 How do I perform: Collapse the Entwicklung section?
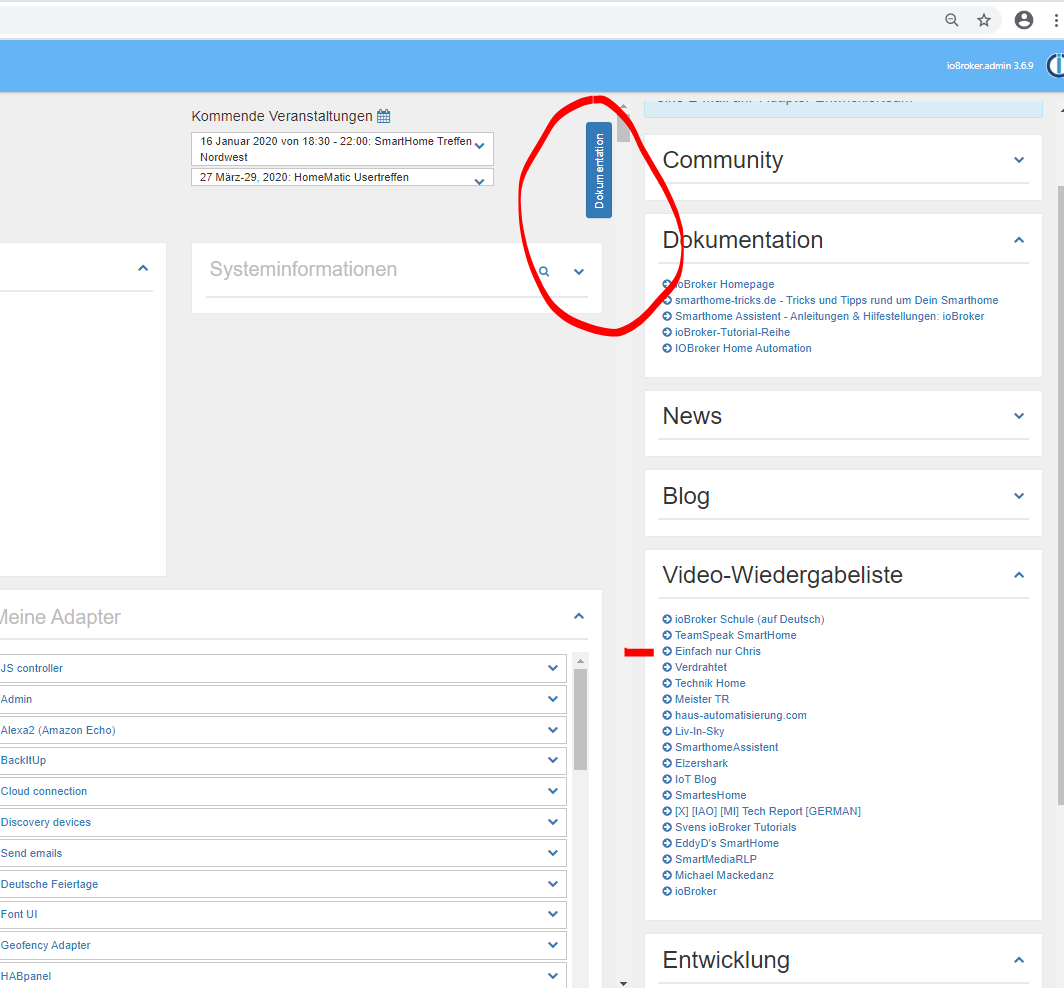(1019, 960)
